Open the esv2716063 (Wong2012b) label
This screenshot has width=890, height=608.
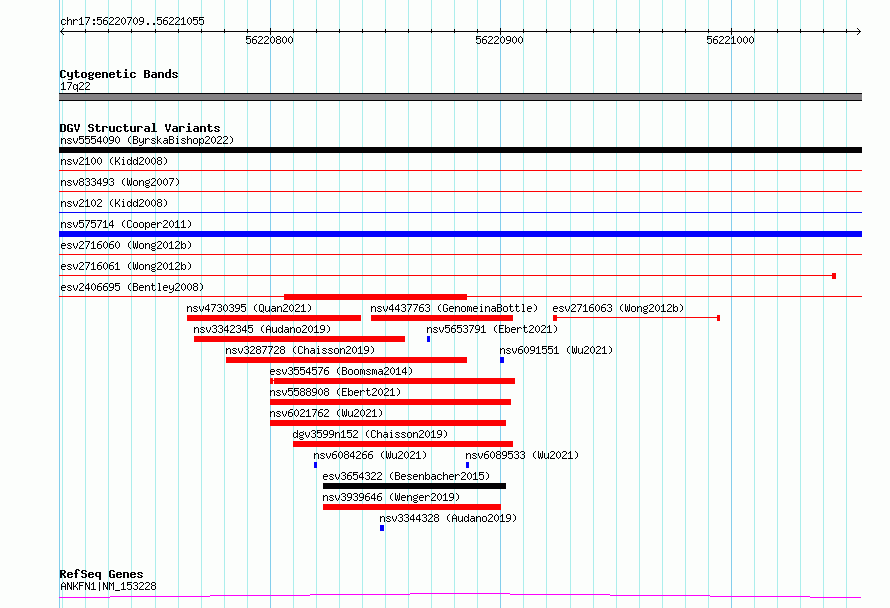coord(618,308)
